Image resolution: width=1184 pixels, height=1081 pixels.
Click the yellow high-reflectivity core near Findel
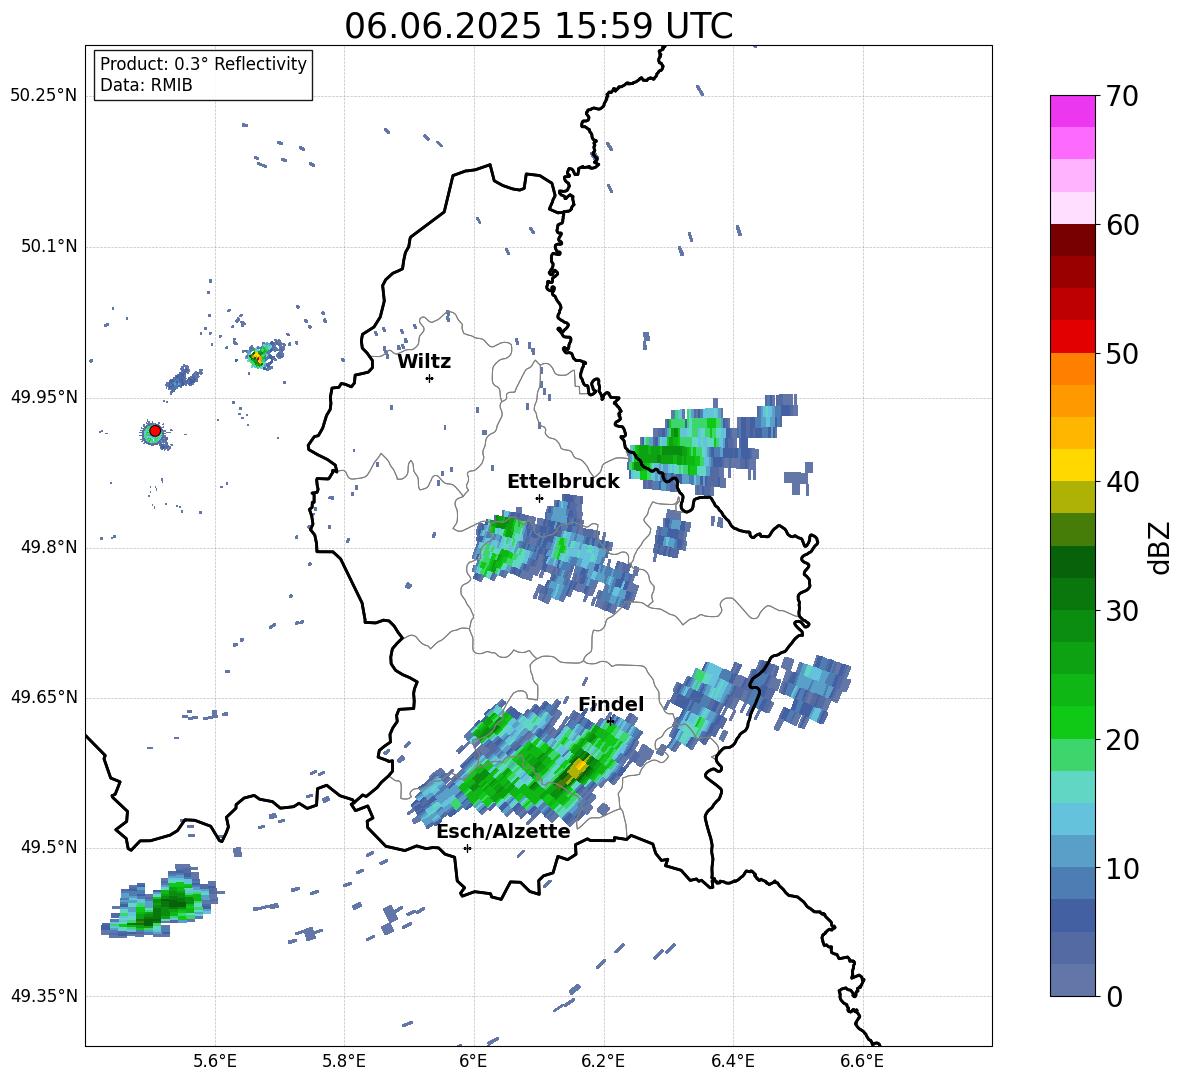(578, 768)
